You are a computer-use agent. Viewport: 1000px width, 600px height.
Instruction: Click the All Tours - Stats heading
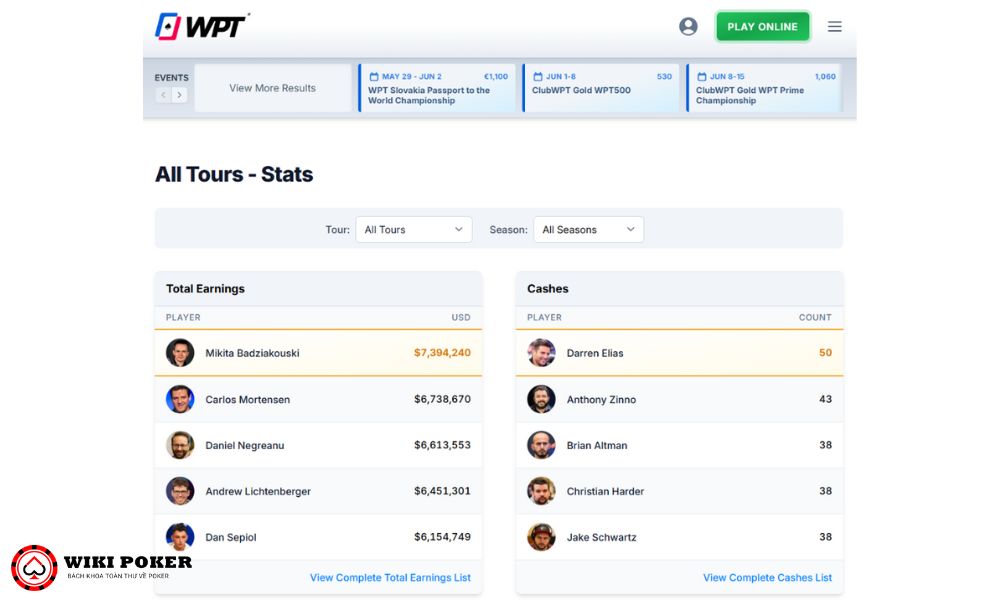pyautogui.click(x=234, y=174)
